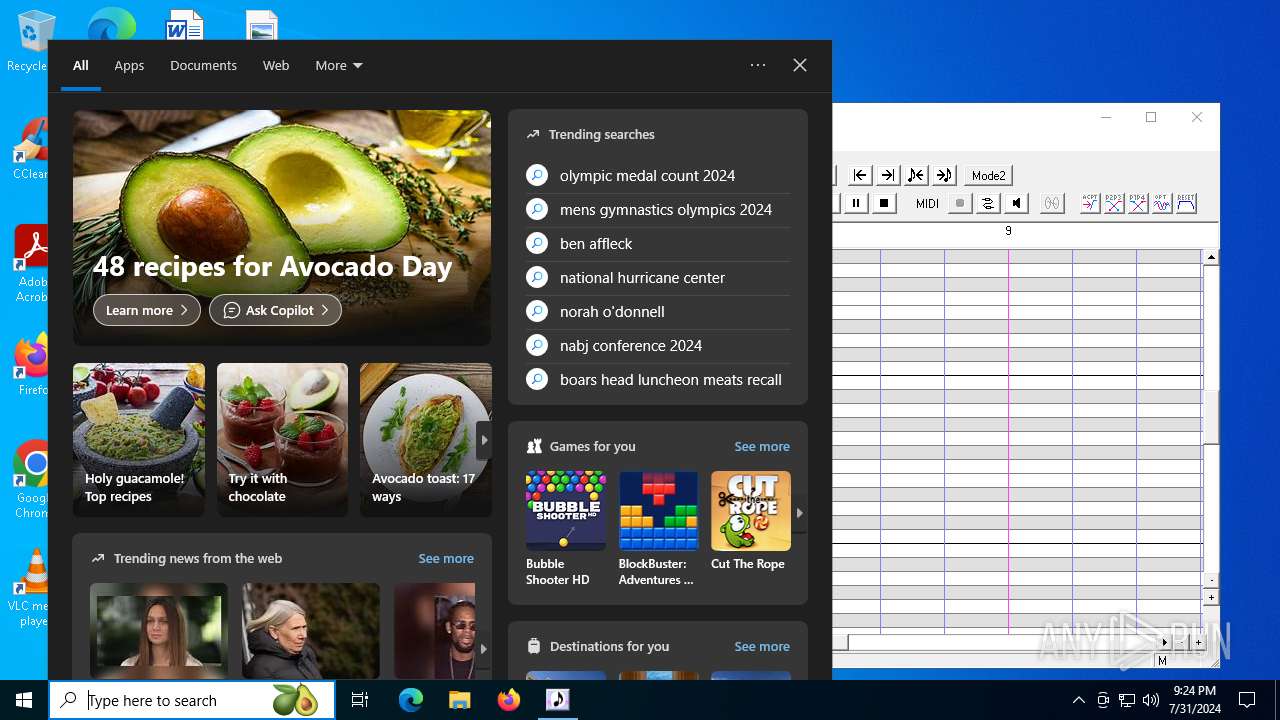Open the Cut The Rope game
Screen dimensions: 1280x720
click(751, 521)
